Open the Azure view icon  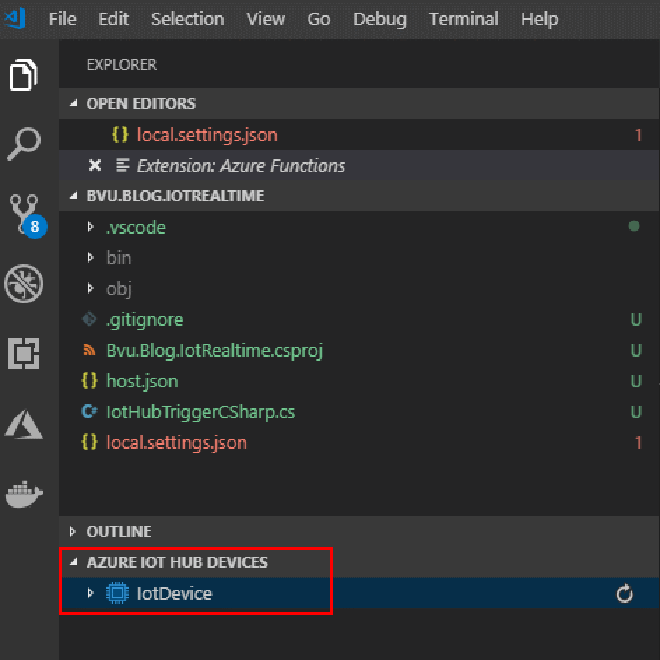(24, 423)
